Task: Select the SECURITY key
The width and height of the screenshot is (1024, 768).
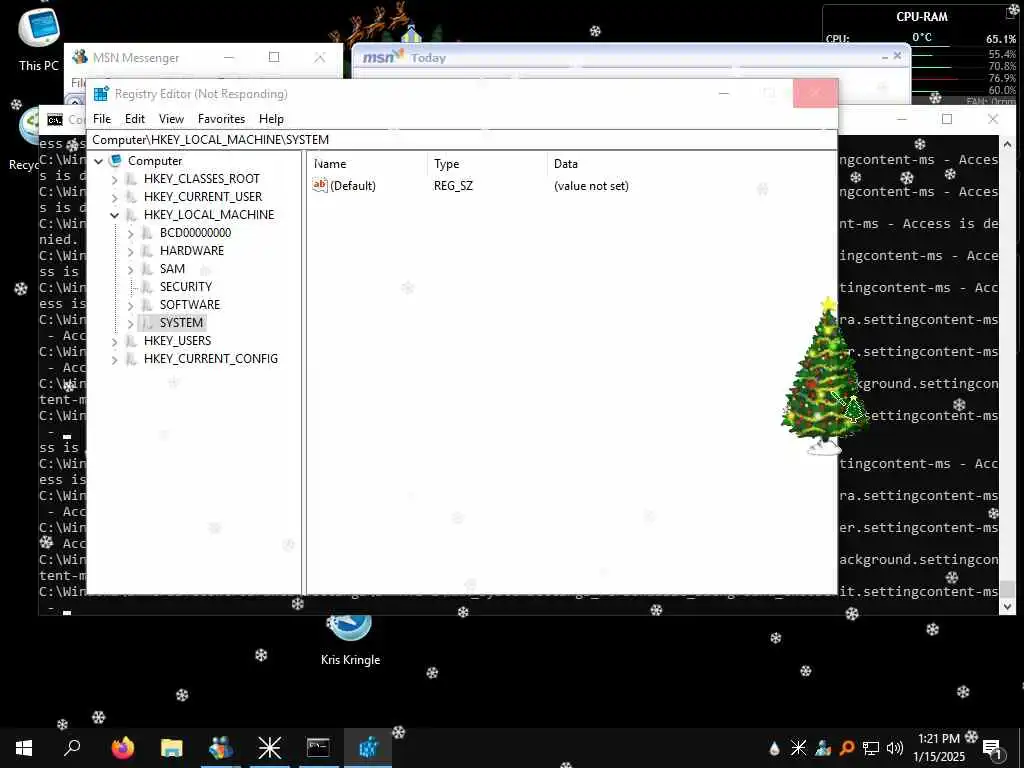Action: click(x=185, y=287)
